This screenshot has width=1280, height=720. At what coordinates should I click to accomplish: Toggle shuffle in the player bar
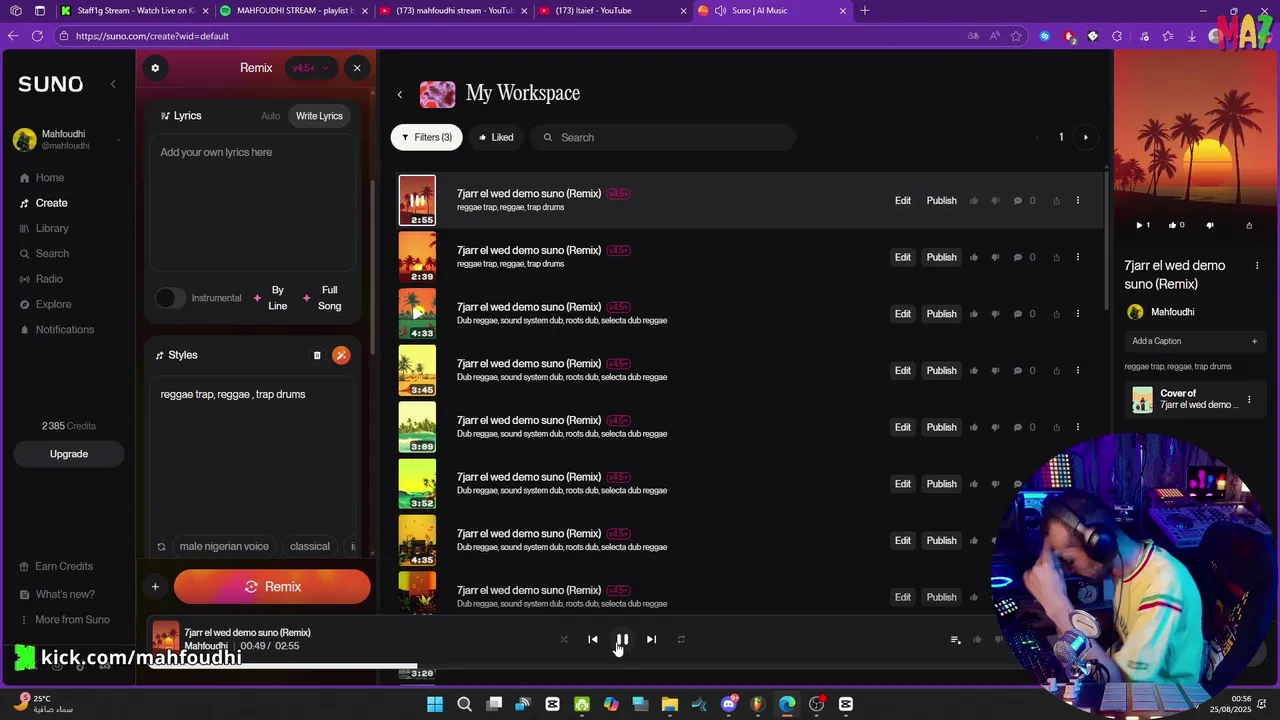564,639
